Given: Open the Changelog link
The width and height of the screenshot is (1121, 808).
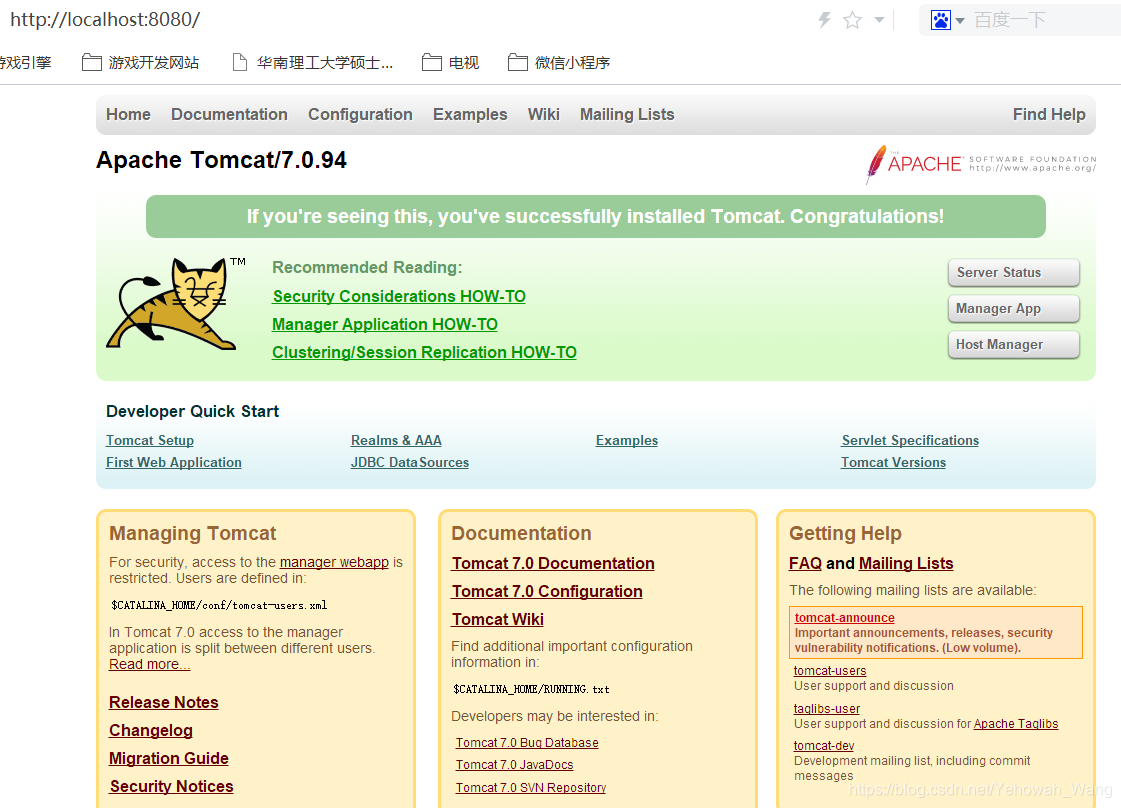Looking at the screenshot, I should coord(151,730).
